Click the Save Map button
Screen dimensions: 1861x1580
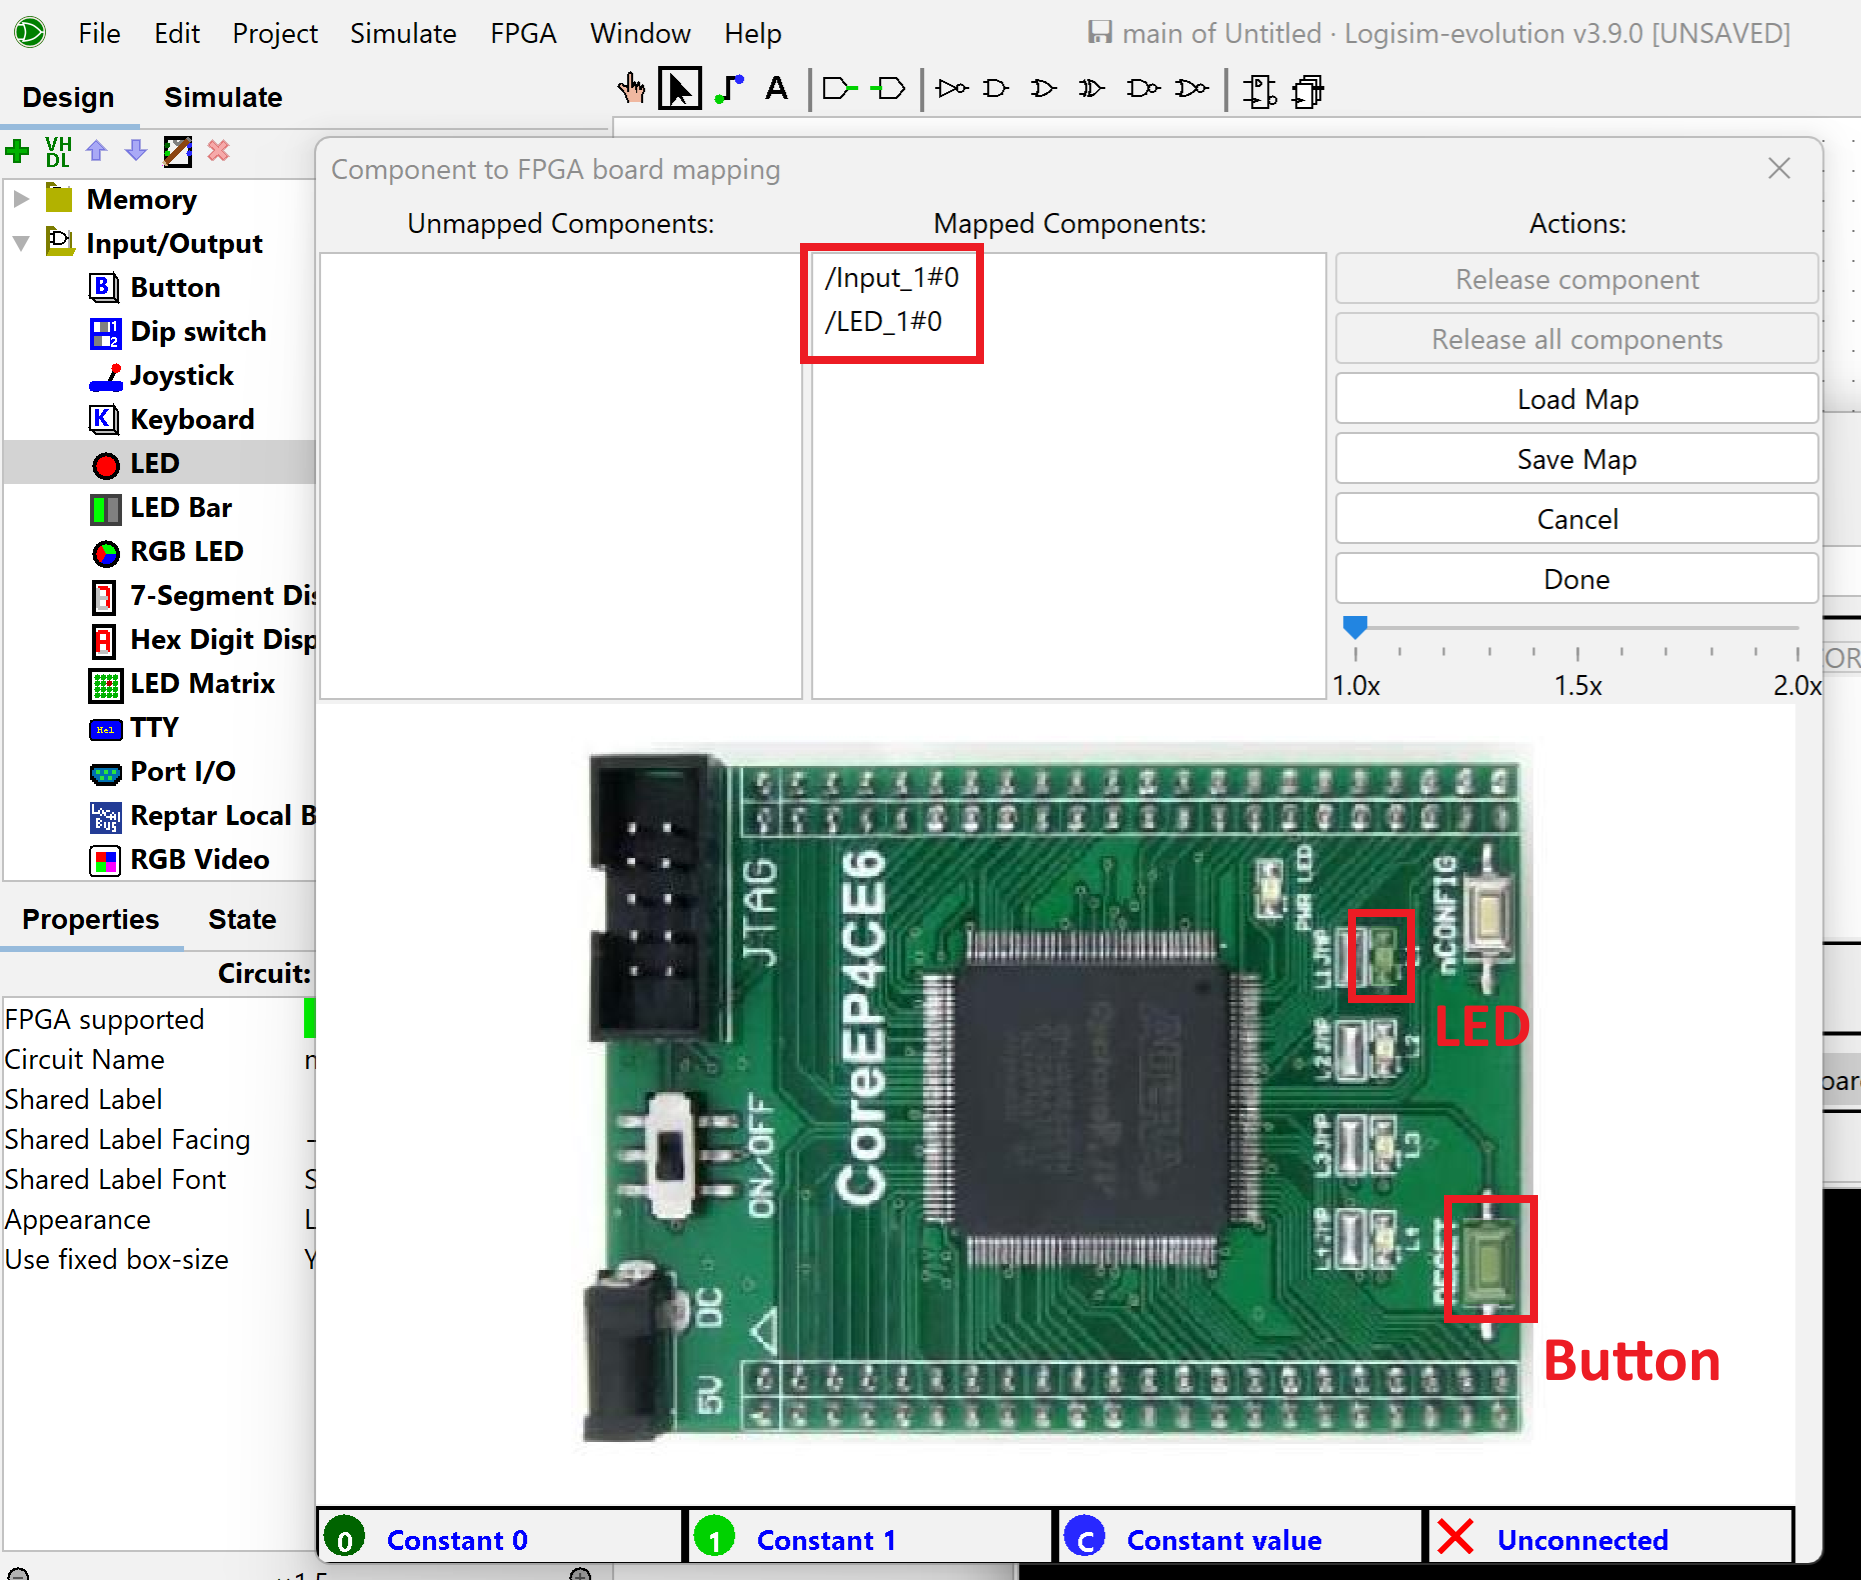coord(1577,459)
